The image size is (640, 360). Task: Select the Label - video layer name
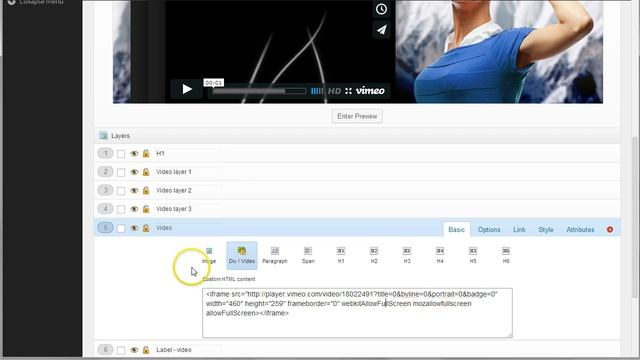173,350
